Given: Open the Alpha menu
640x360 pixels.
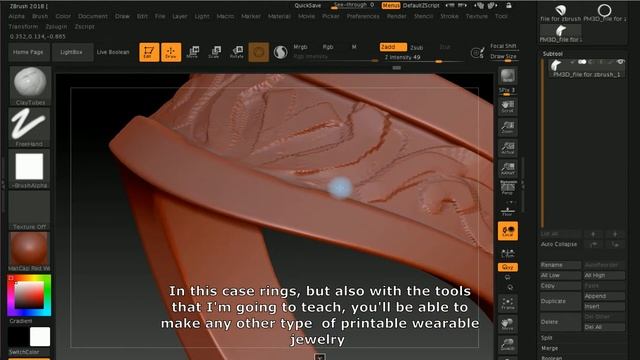Looking at the screenshot, I should (17, 16).
